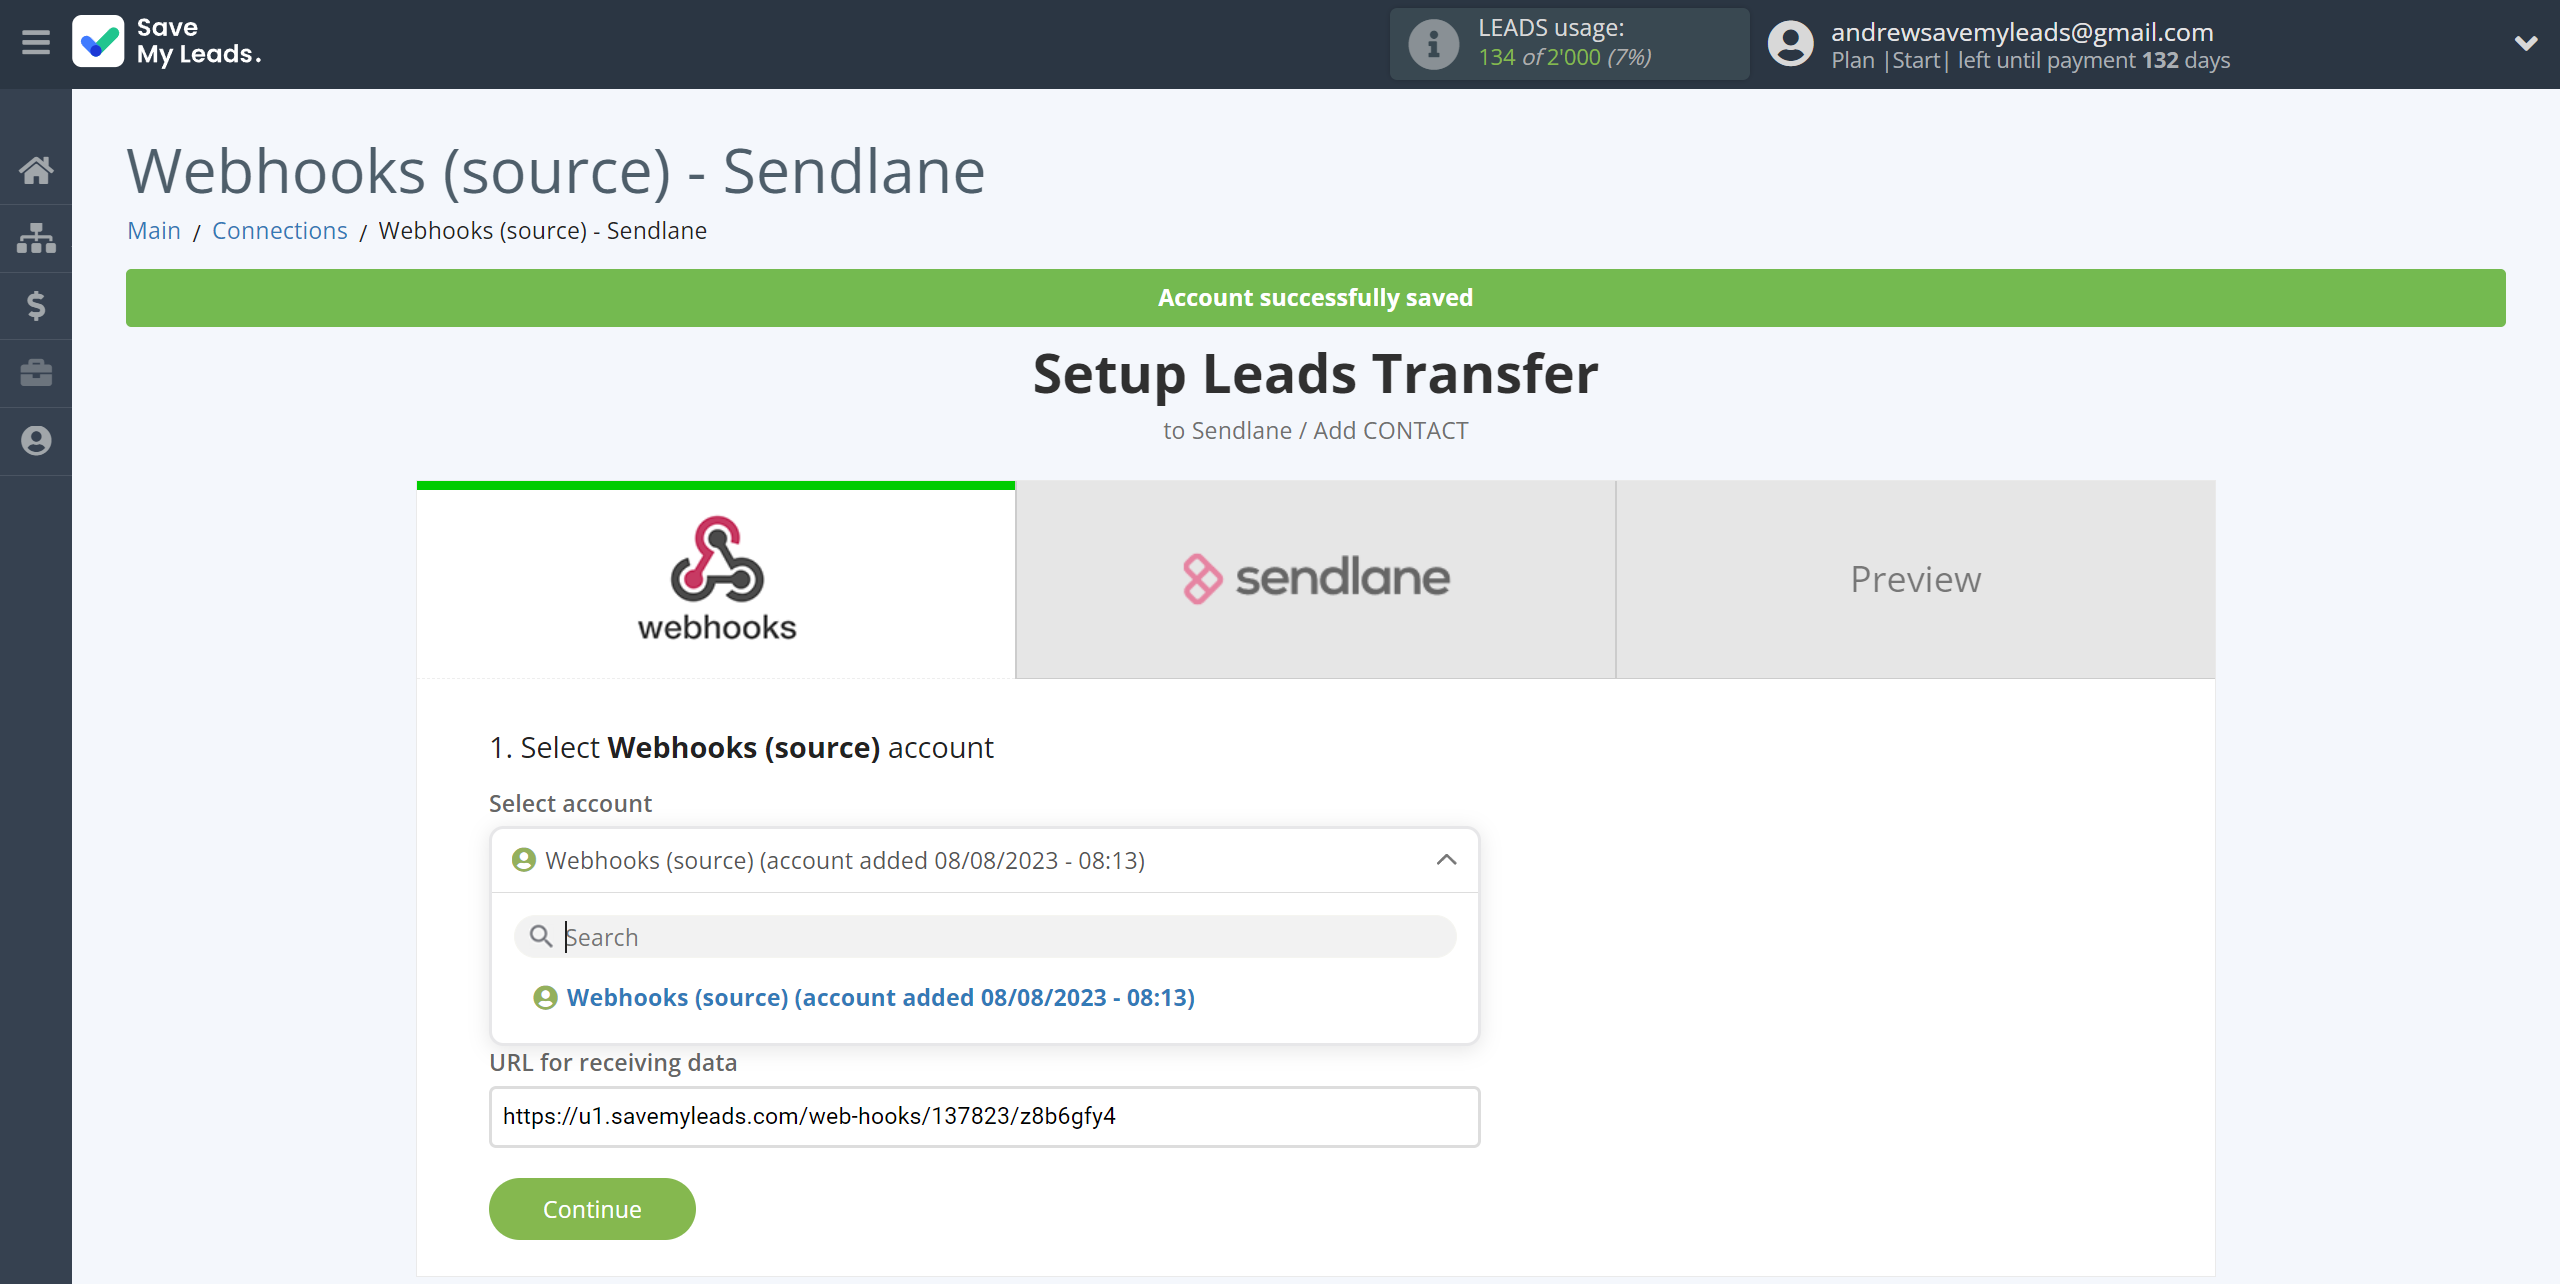Image resolution: width=2560 pixels, height=1284 pixels.
Task: Click the hamburger menu icon
Action: pos(36,43)
